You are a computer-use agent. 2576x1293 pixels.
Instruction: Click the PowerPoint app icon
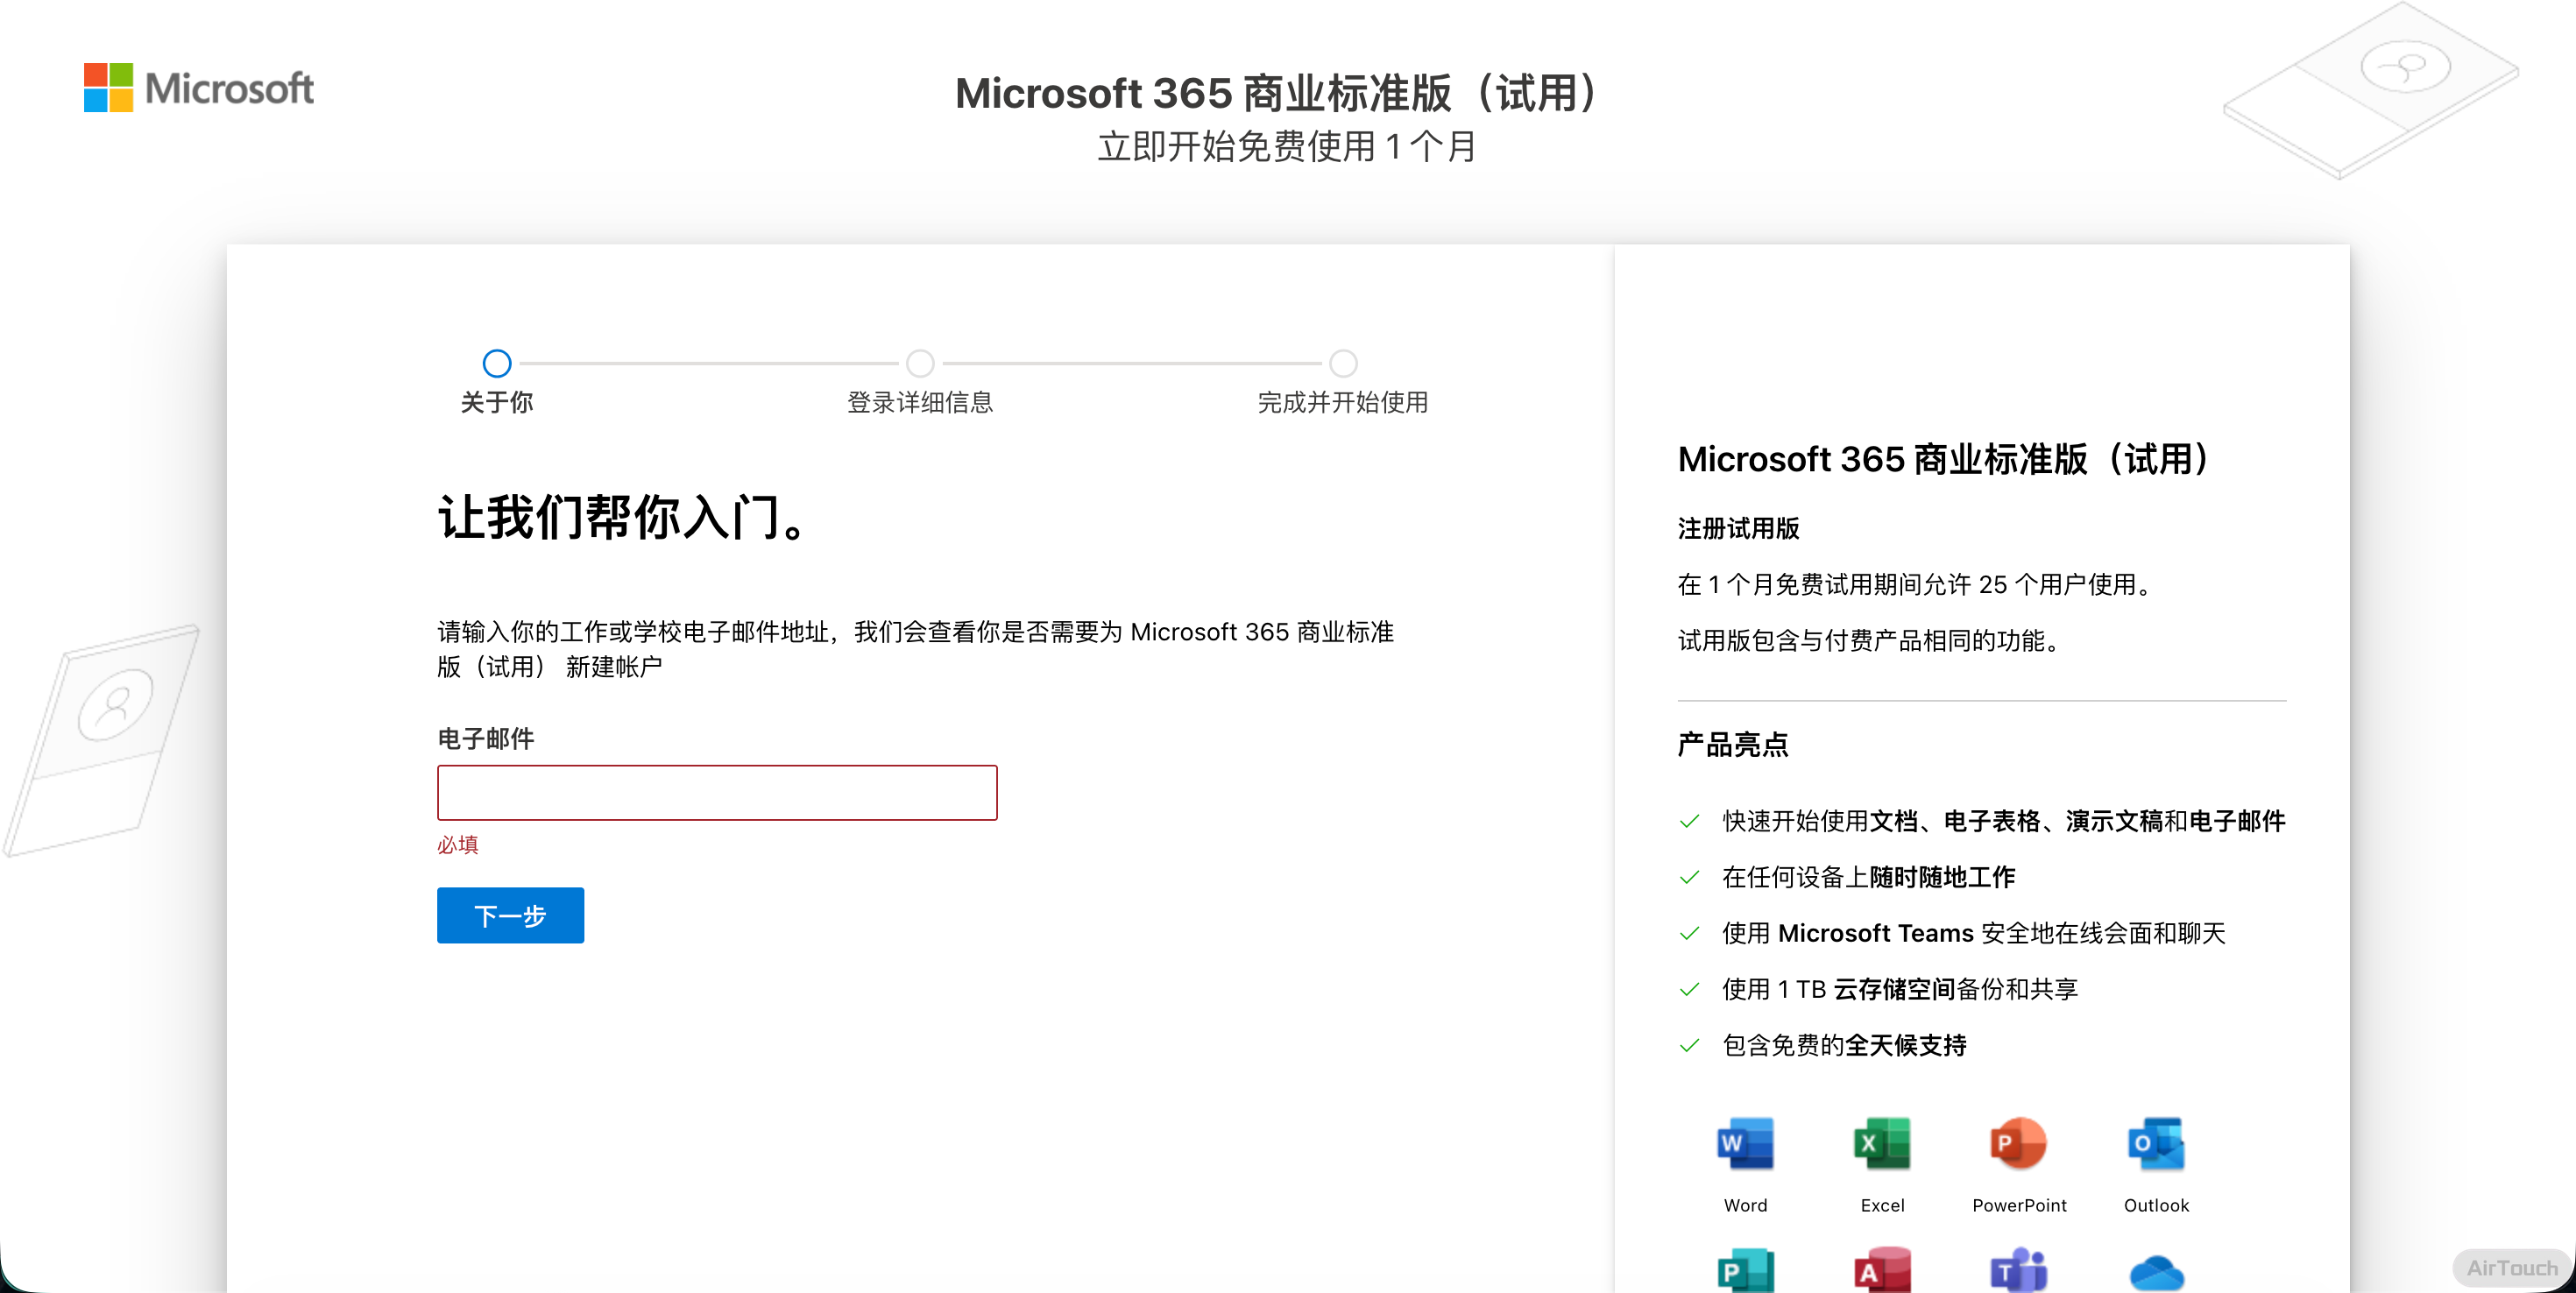[2018, 1143]
